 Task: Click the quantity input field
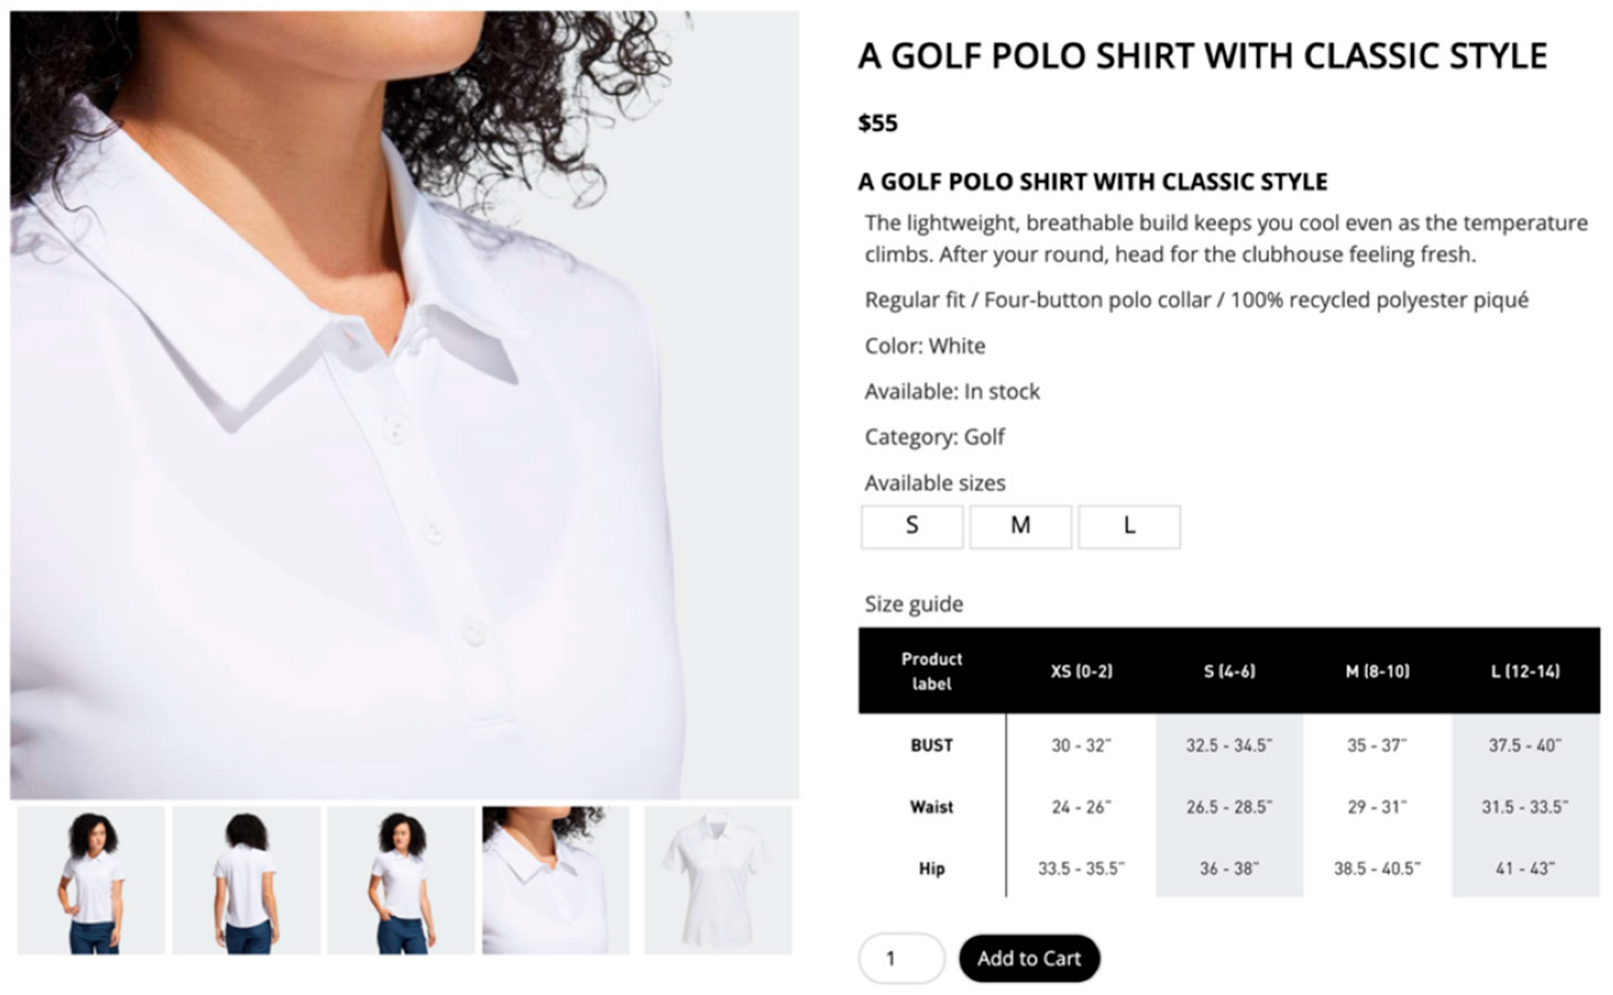[900, 958]
